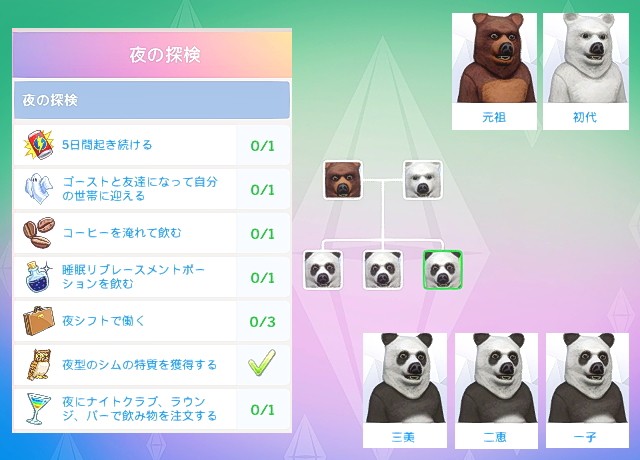
Task: Open the 初代 polar bear portrait
Action: click(x=586, y=71)
